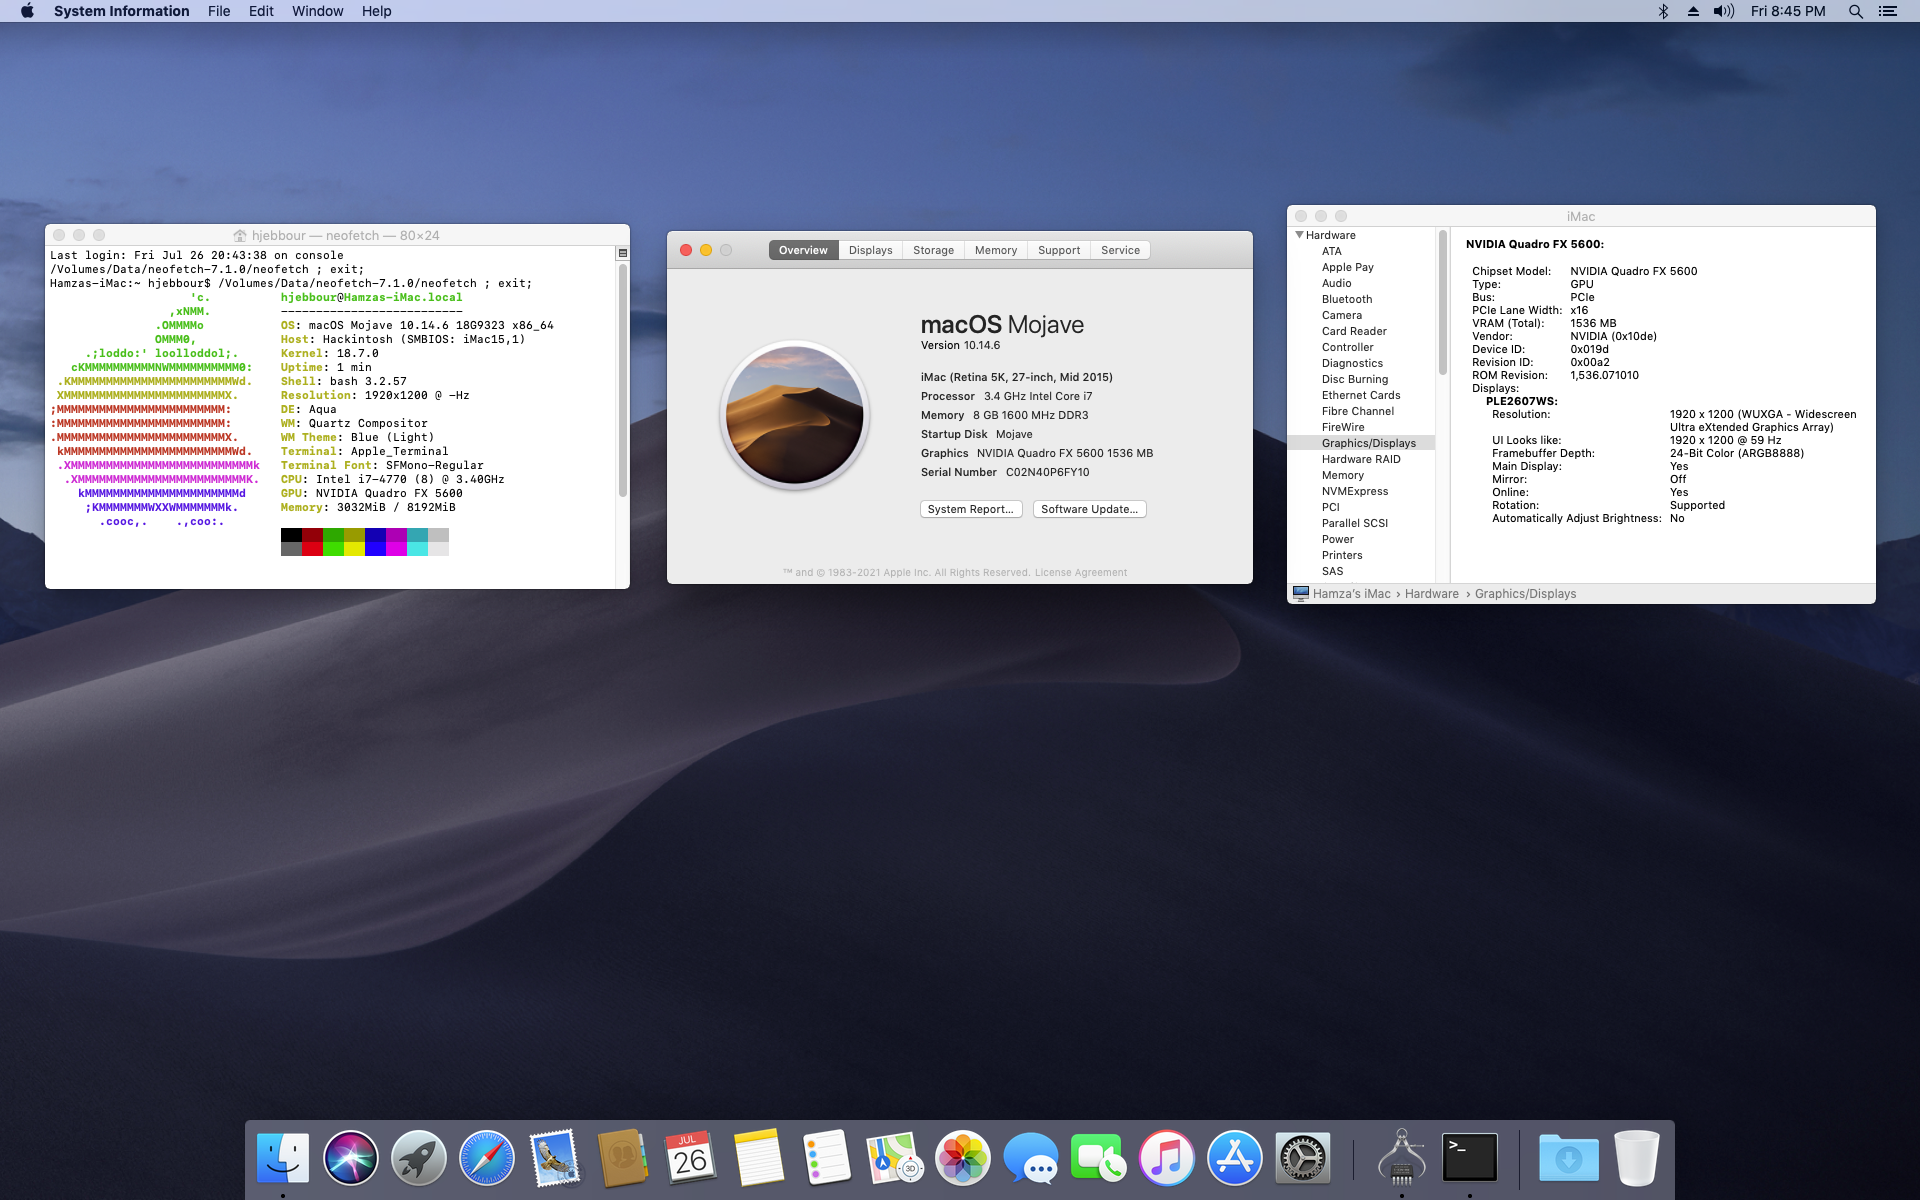Click the macOS Mojave dune image
This screenshot has width=1920, height=1200.
[794, 414]
